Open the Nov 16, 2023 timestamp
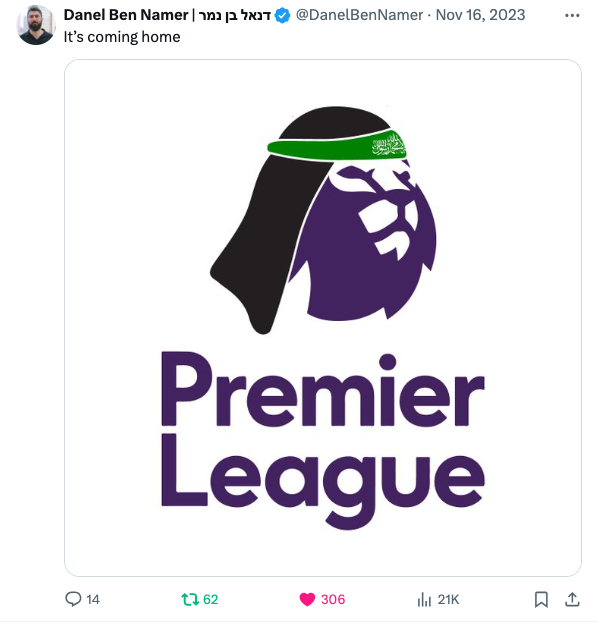 (x=480, y=15)
